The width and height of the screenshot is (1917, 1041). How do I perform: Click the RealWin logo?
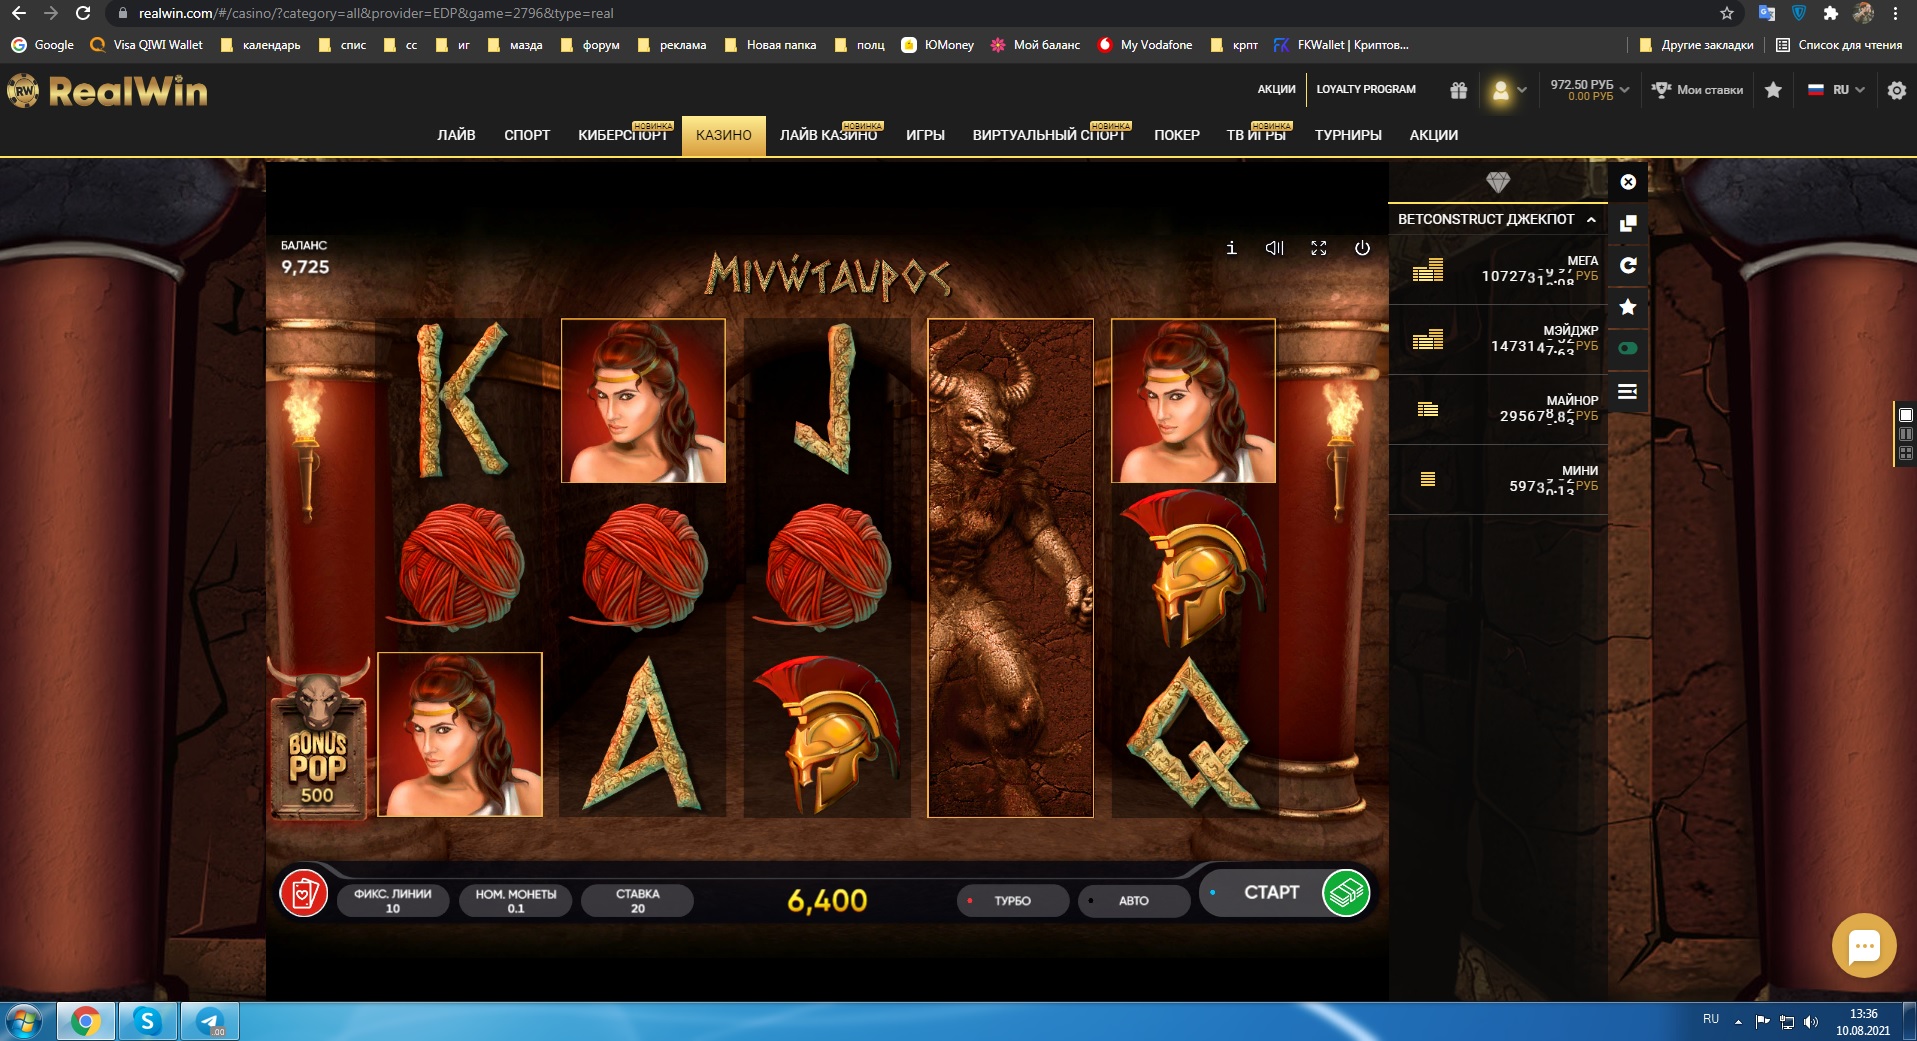(108, 92)
